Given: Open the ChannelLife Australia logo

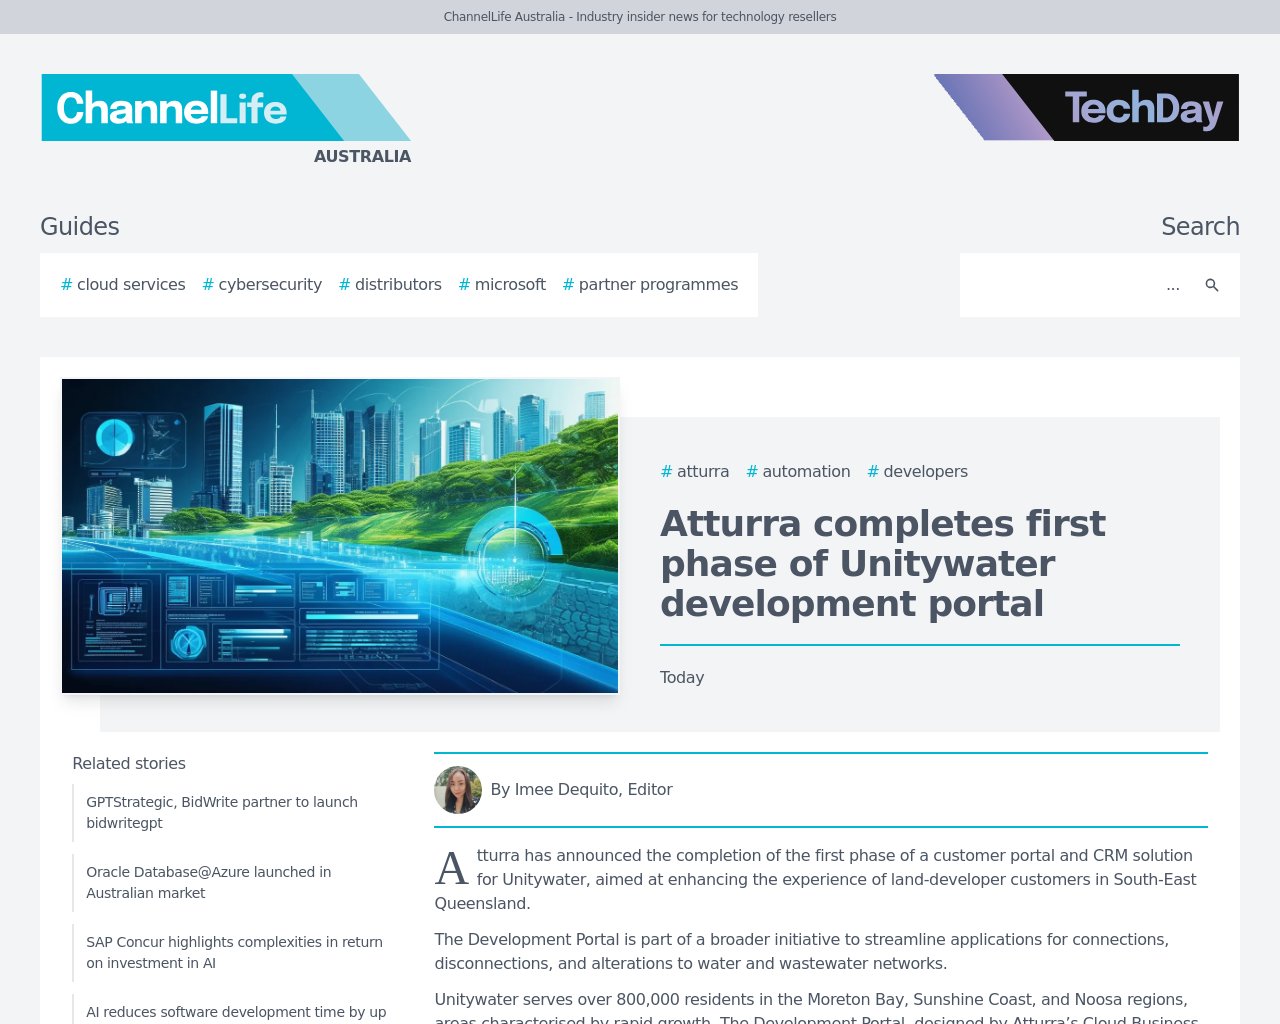Looking at the screenshot, I should 226,119.
